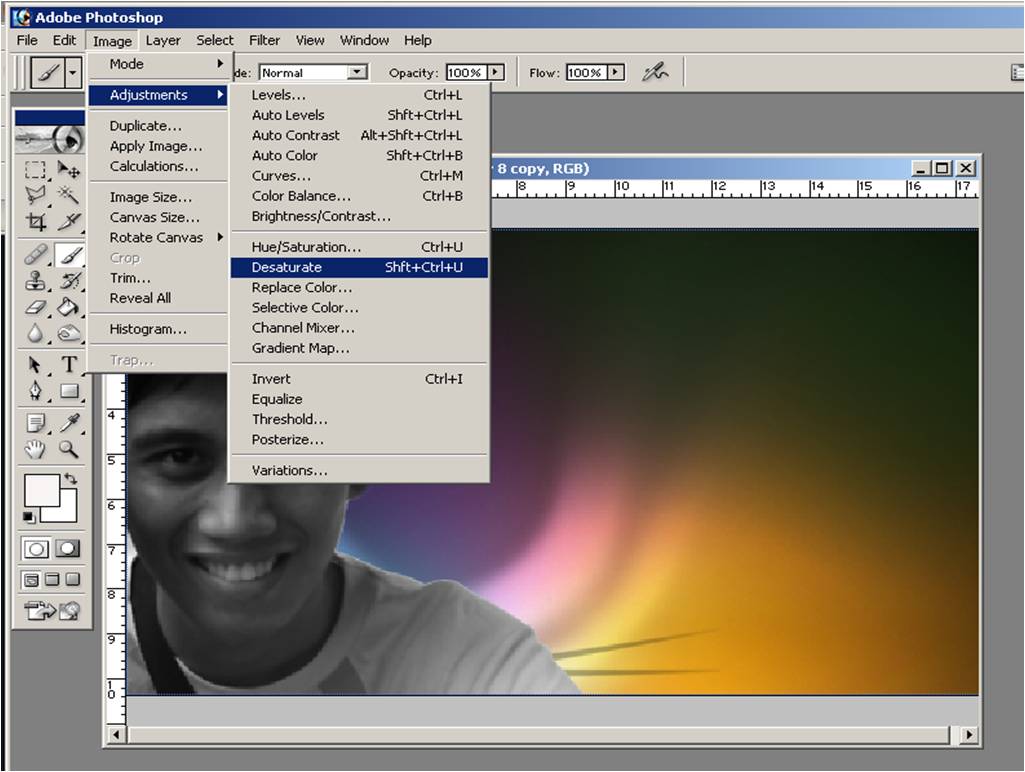1025x772 pixels.
Task: Select the Rectangular Marquee tool
Action: [36, 170]
